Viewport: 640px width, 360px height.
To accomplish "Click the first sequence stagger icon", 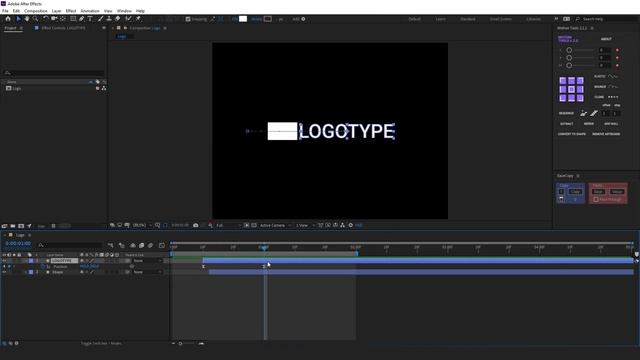I will pyautogui.click(x=584, y=113).
